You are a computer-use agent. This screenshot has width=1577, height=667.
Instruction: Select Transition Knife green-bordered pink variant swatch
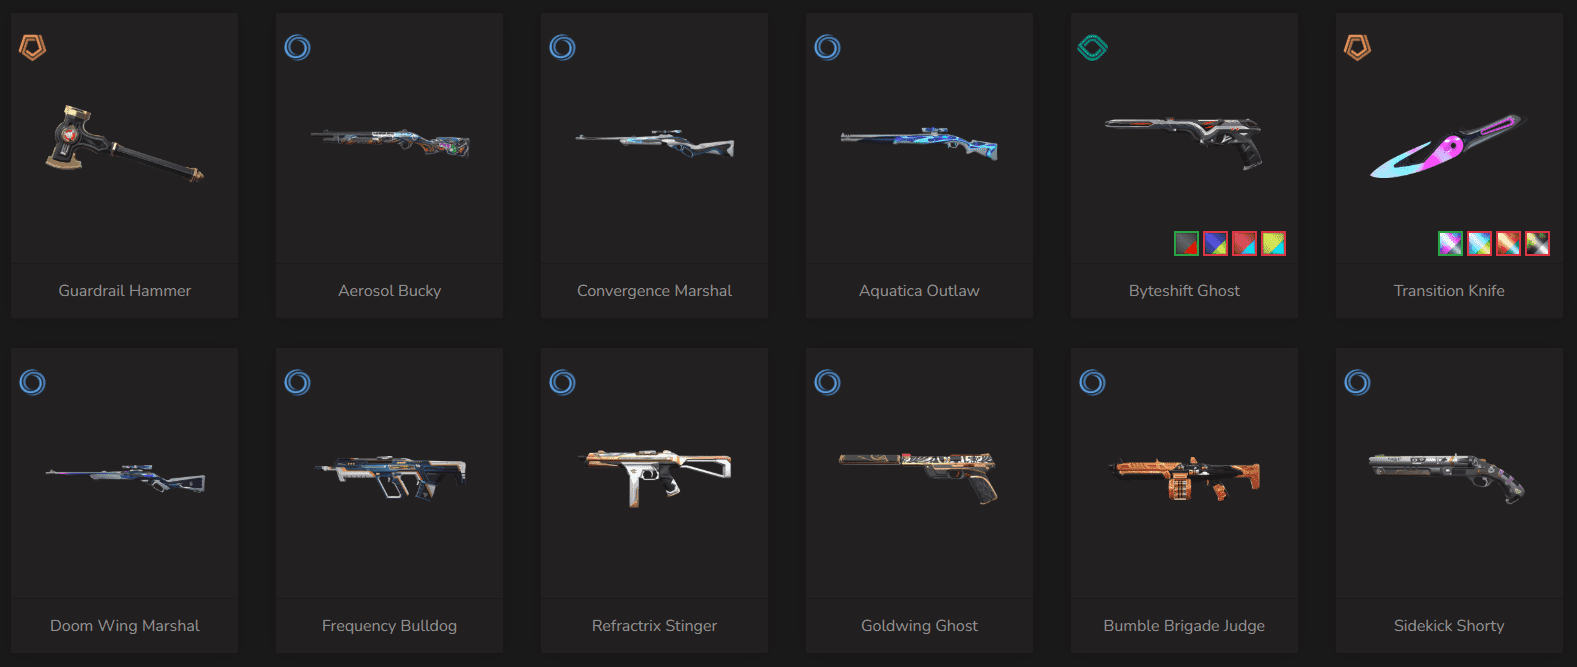tap(1450, 243)
